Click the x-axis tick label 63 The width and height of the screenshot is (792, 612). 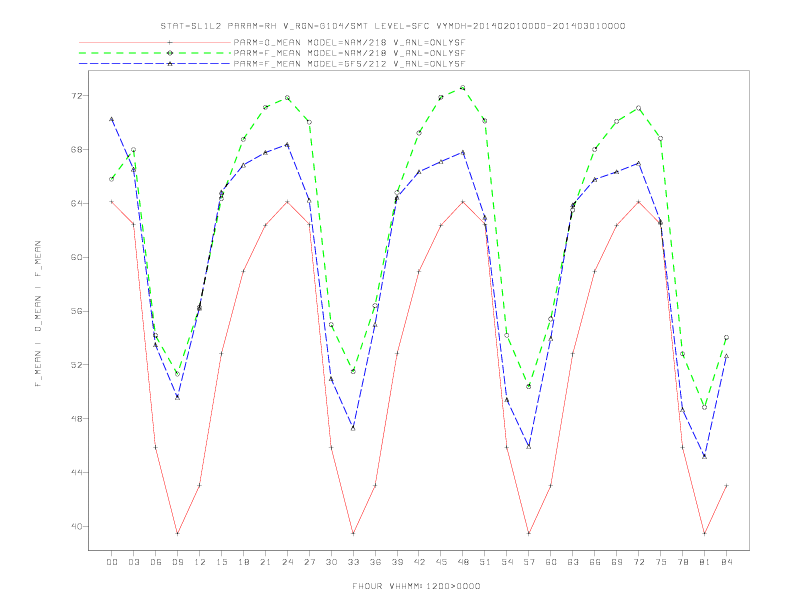[573, 562]
